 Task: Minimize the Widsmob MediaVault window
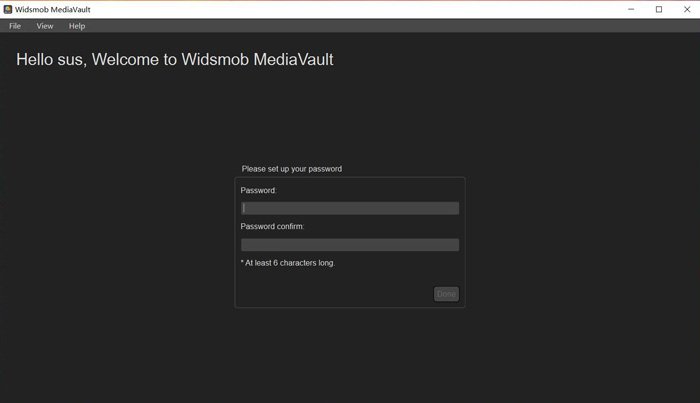[631, 9]
